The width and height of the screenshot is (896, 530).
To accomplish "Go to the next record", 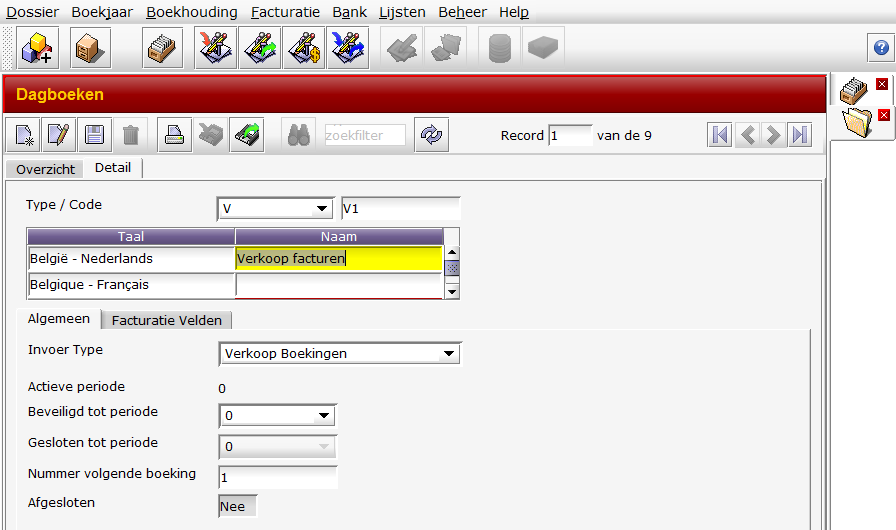I will point(773,135).
